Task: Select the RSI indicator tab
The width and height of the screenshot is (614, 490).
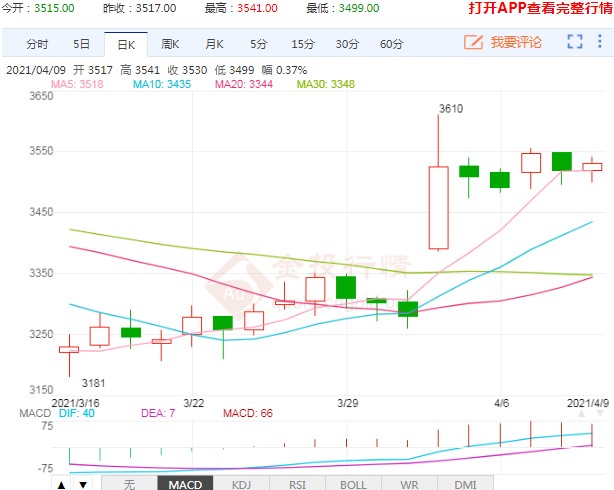Action: 296,484
